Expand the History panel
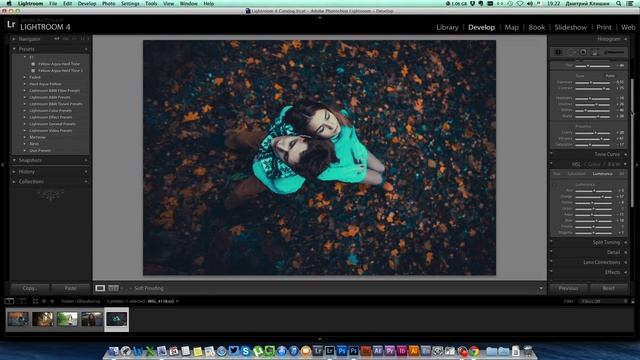 tap(14, 172)
